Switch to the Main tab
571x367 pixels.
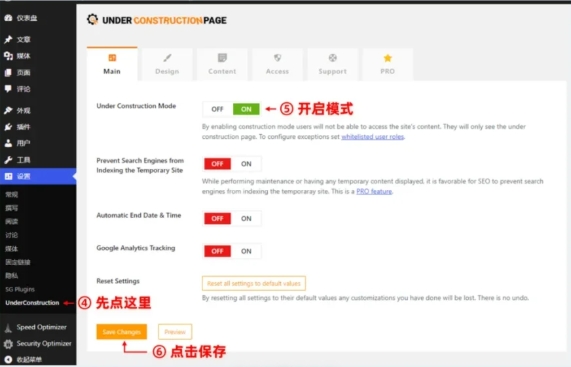coord(112,64)
